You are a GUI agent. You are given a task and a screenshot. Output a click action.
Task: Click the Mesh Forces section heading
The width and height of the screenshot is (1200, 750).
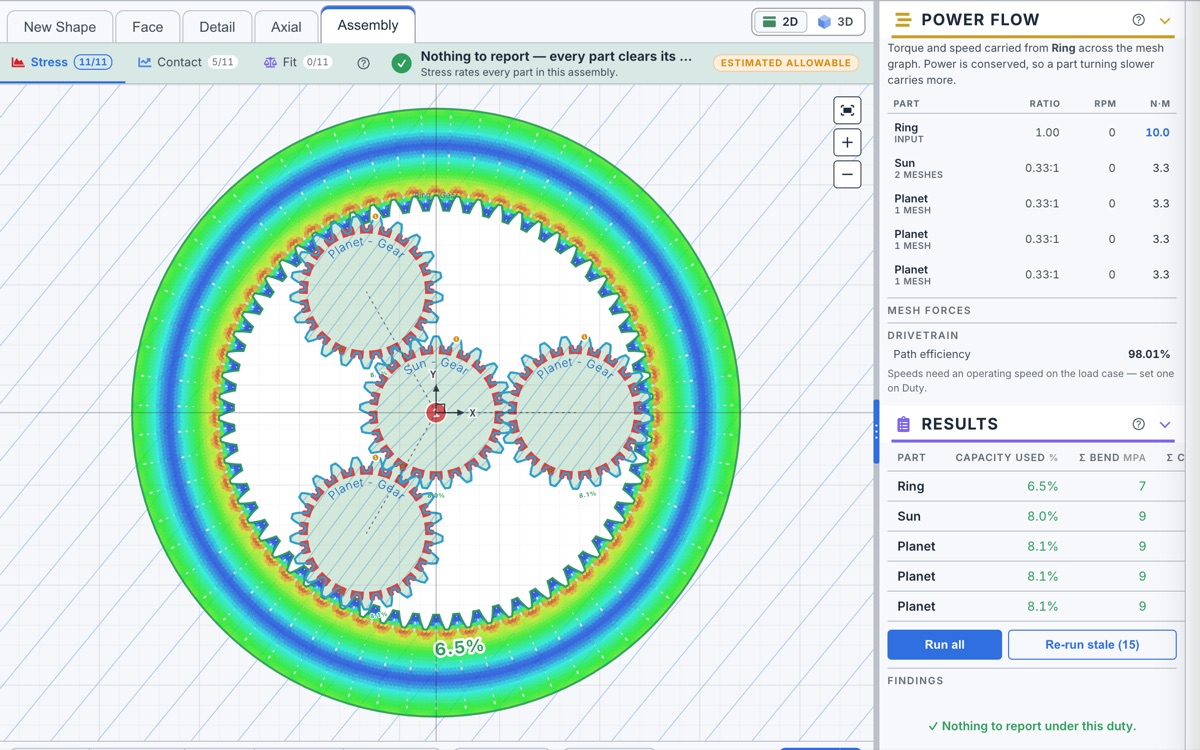929,311
